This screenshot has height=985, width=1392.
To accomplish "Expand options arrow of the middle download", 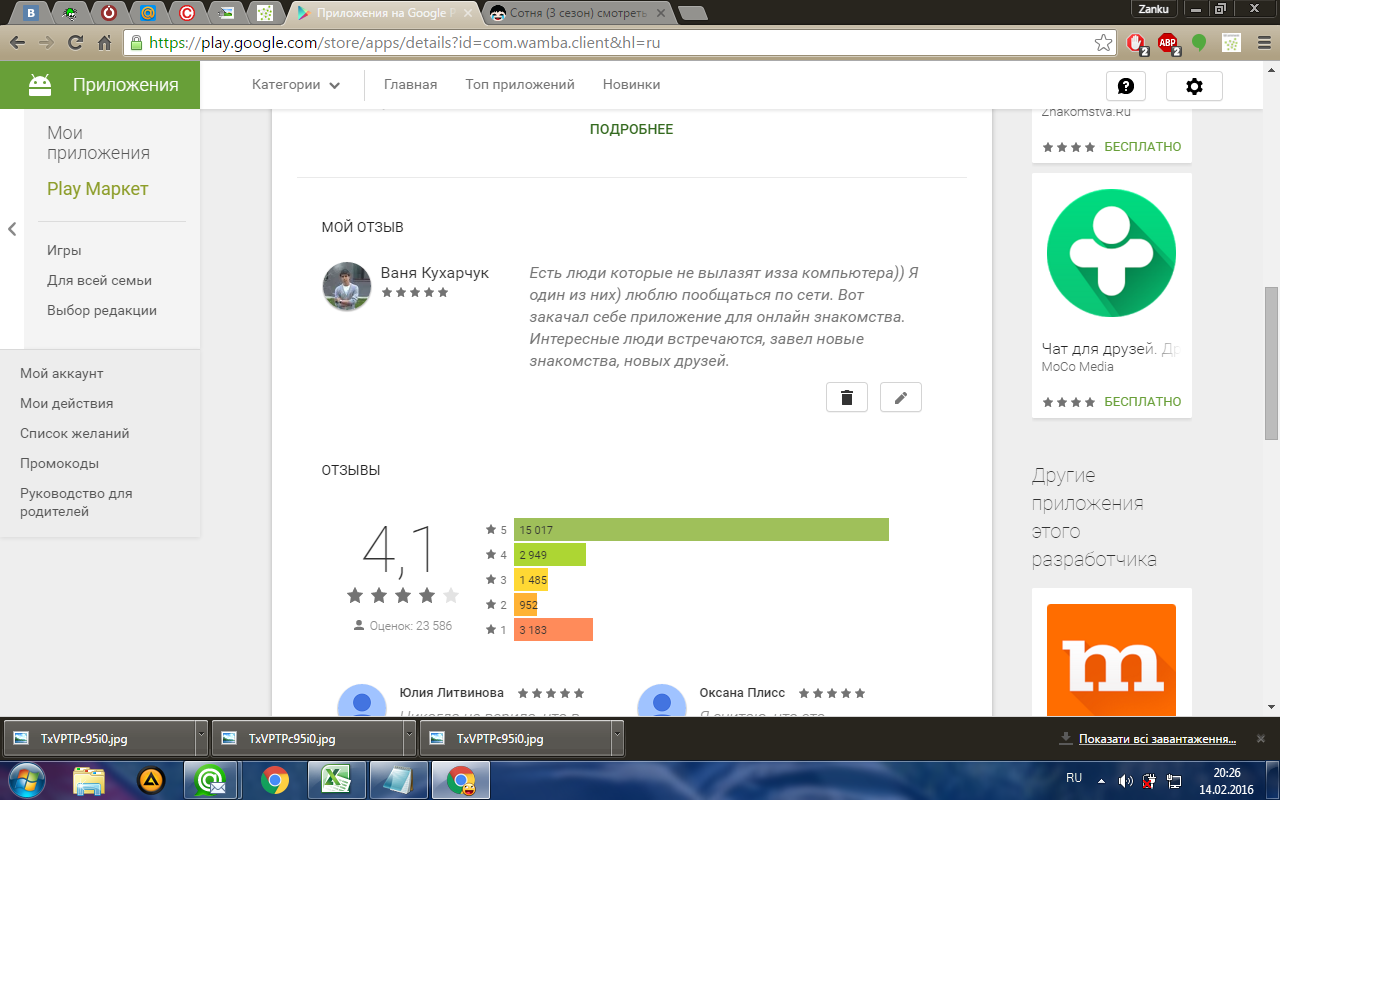I will [409, 738].
